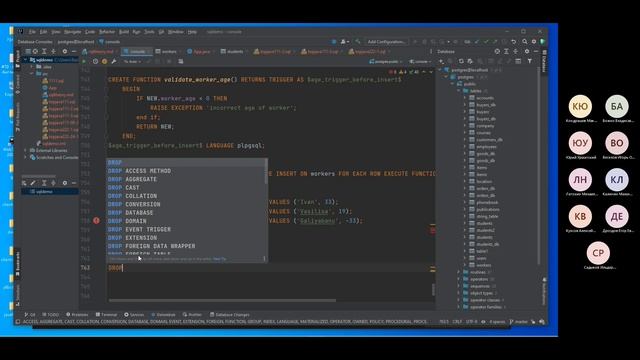Image resolution: width=640 pixels, height=360 pixels.
Task: Open the user account dropdown in main toolbar
Action: (x=344, y=42)
